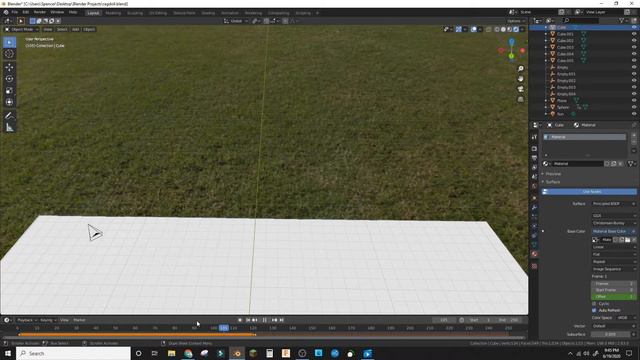640x360 pixels.
Task: Hide the Sun object in outliner
Action: pyautogui.click(x=634, y=114)
